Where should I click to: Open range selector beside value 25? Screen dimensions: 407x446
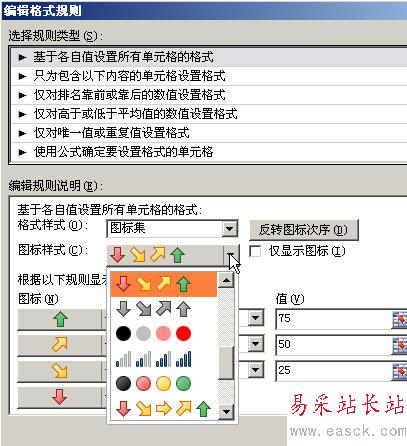pyautogui.click(x=400, y=371)
